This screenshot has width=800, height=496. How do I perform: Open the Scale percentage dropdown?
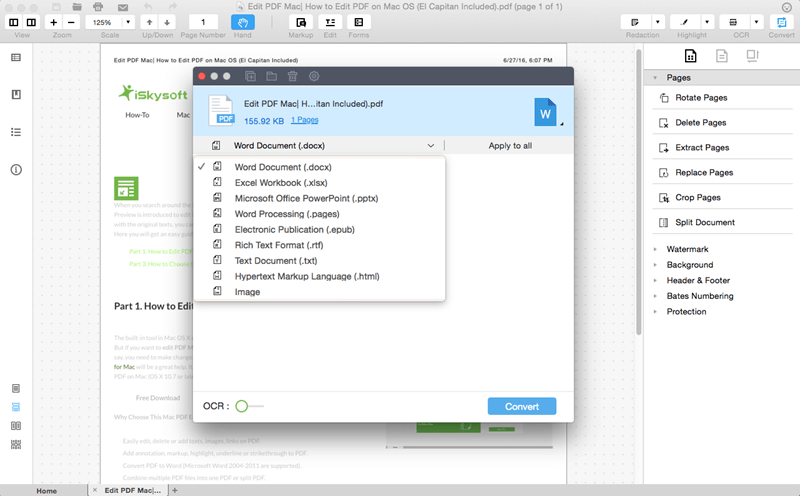pyautogui.click(x=128, y=22)
